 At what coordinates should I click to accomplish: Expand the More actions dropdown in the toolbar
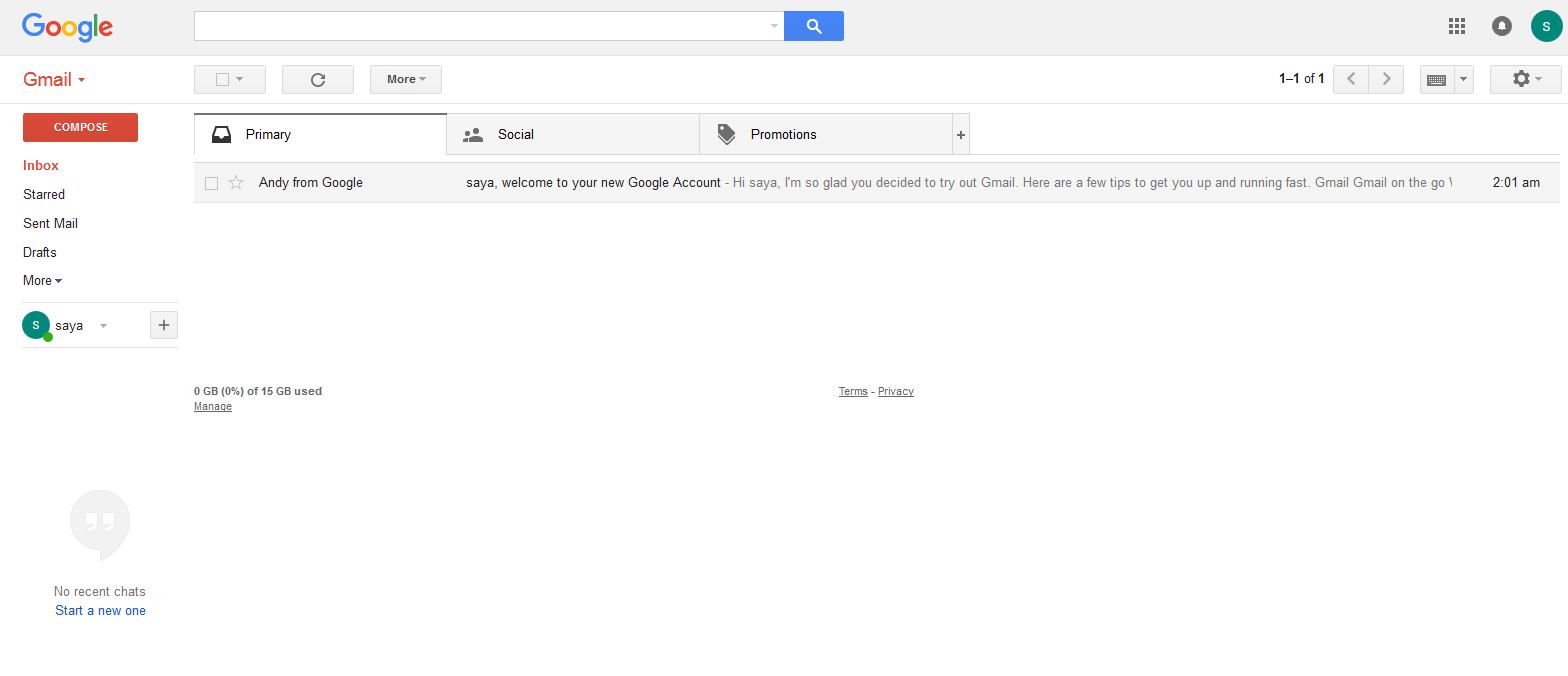coord(406,79)
